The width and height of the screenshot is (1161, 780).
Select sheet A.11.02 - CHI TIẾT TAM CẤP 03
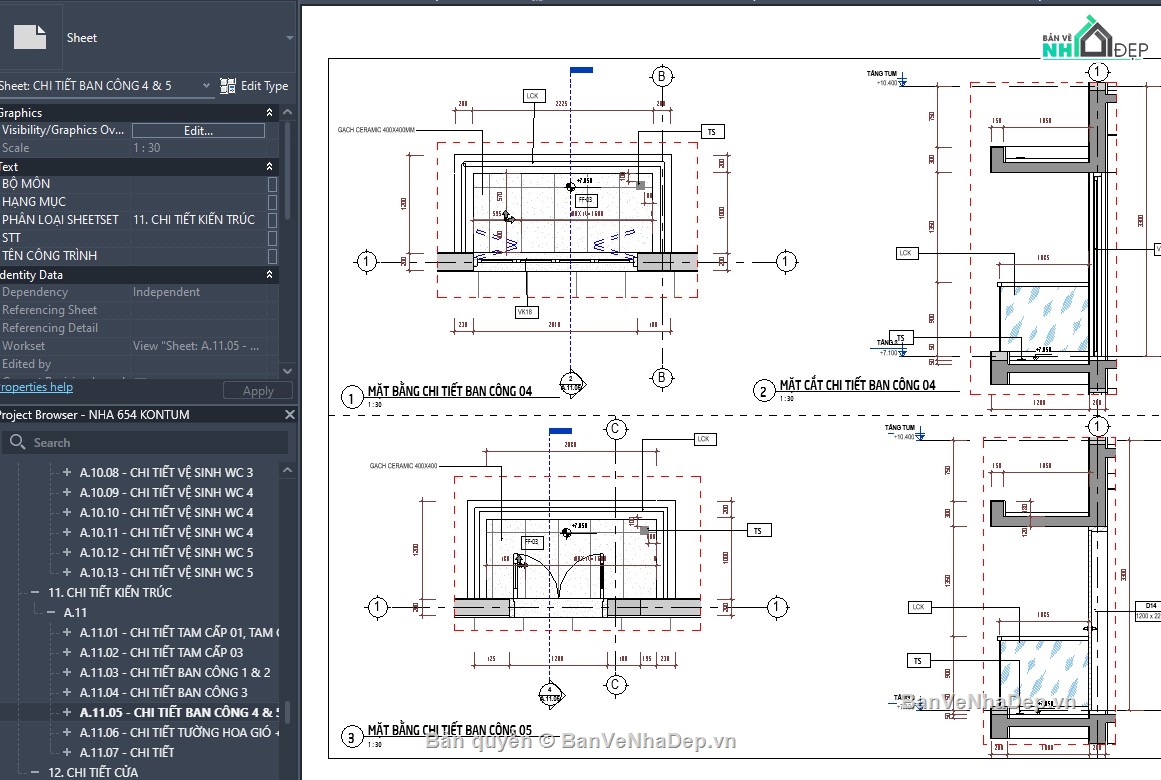coord(161,653)
